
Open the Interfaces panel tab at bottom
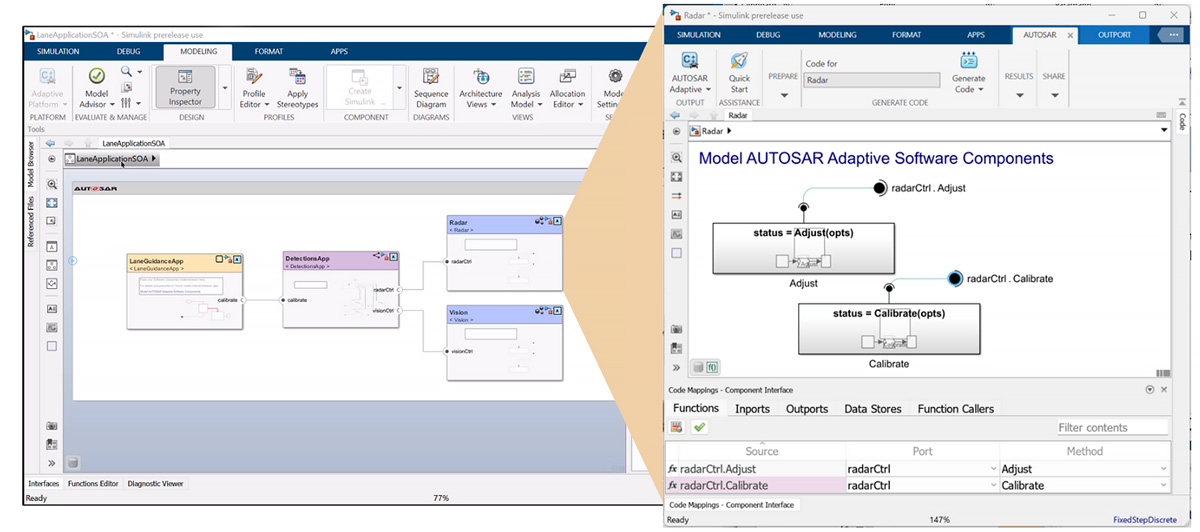coord(43,484)
